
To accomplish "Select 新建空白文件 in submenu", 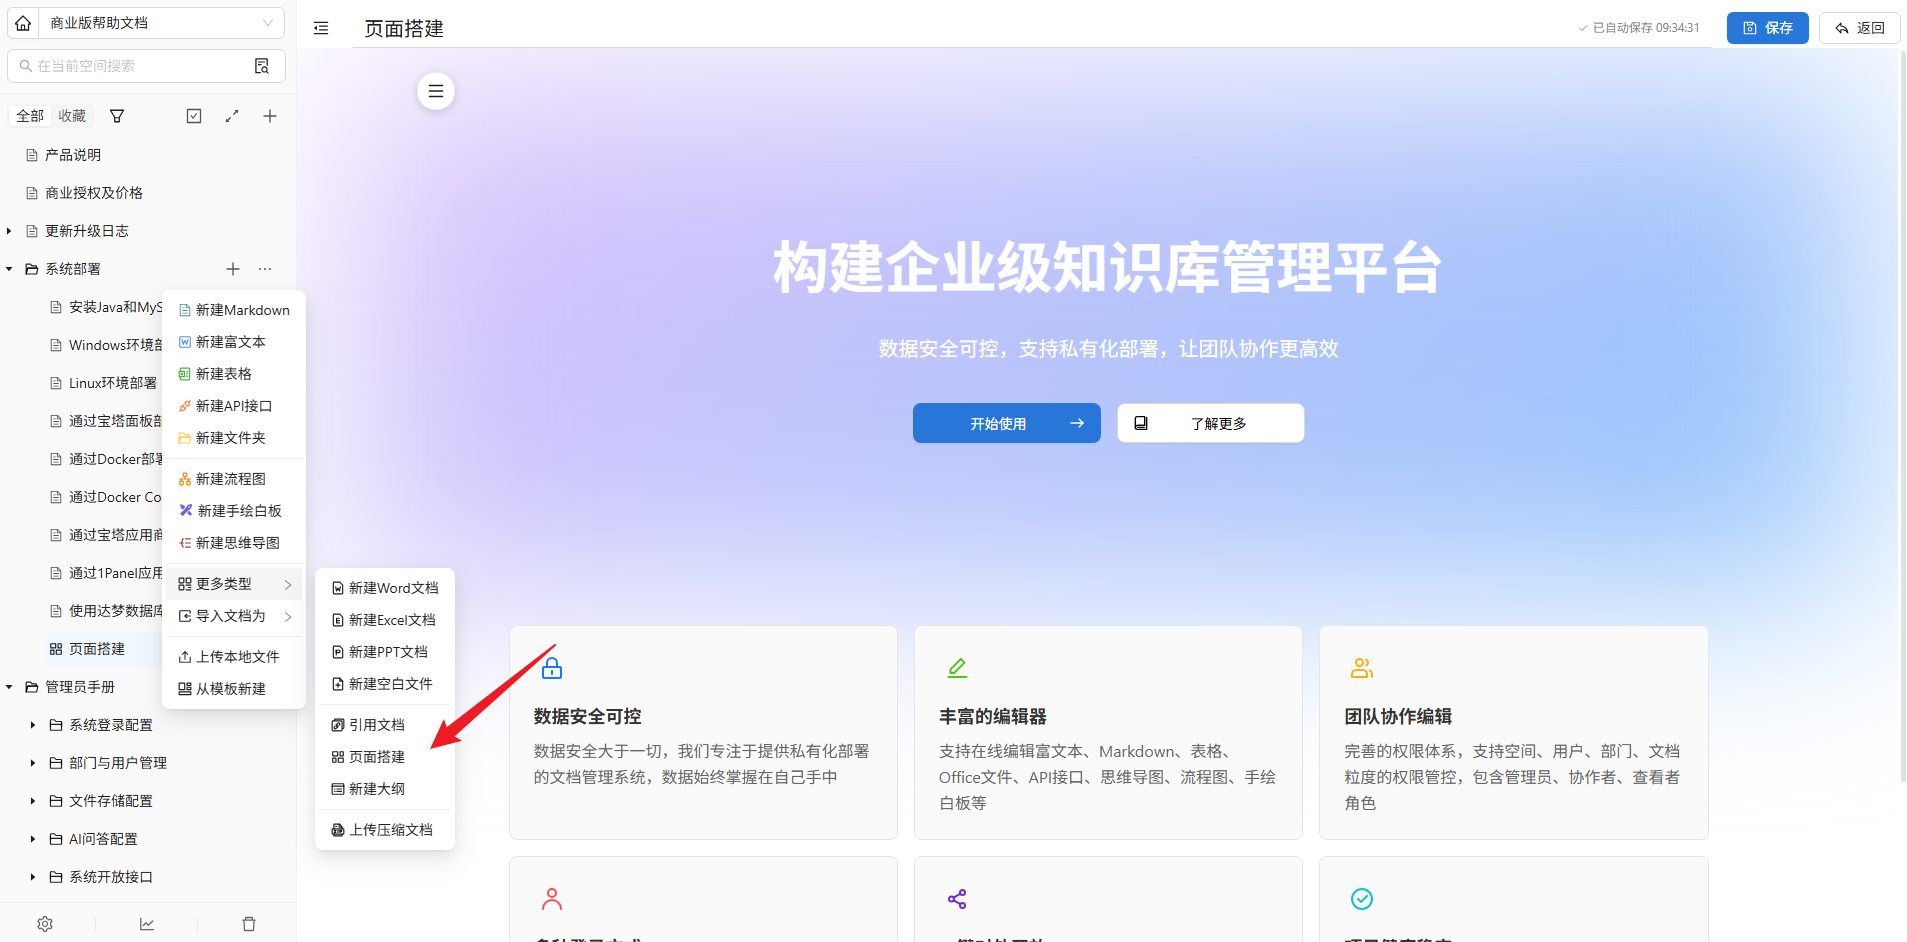I will [x=385, y=684].
